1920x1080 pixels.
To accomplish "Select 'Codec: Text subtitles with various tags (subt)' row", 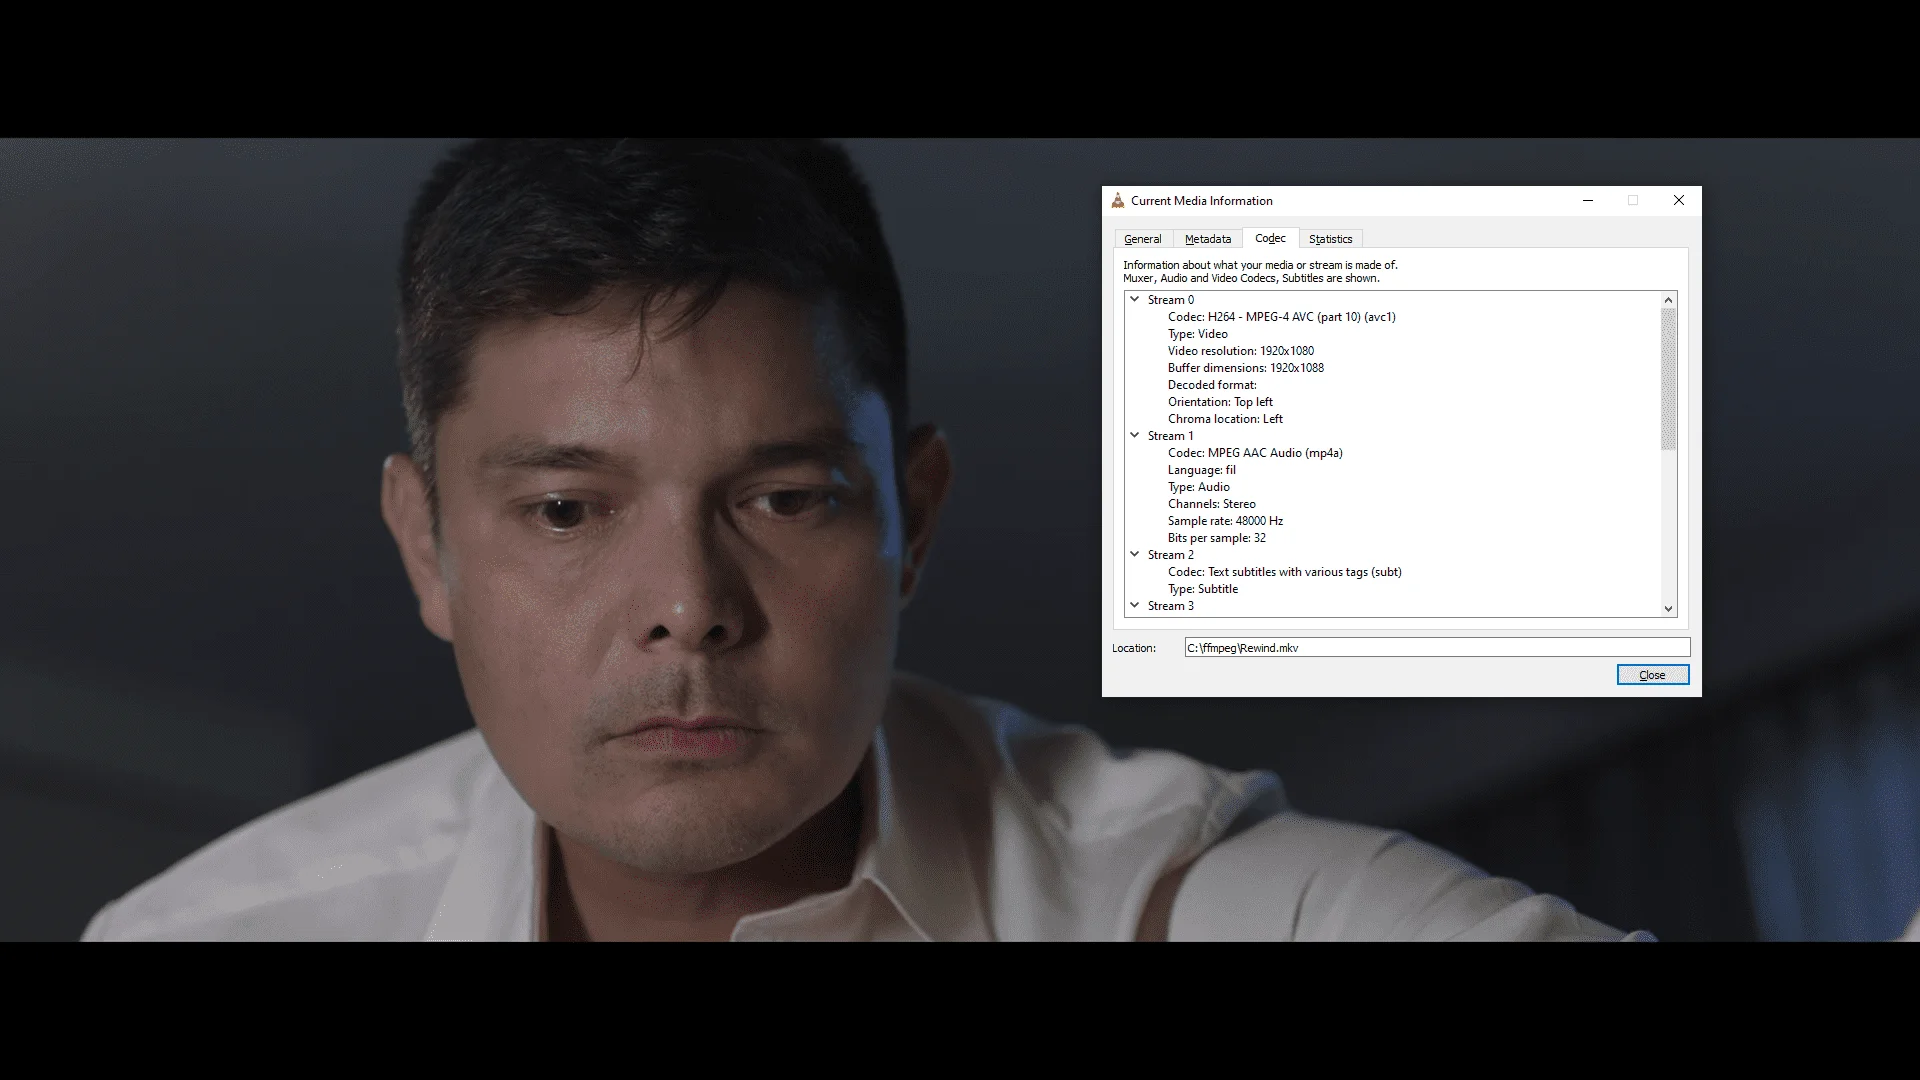I will tap(1285, 572).
